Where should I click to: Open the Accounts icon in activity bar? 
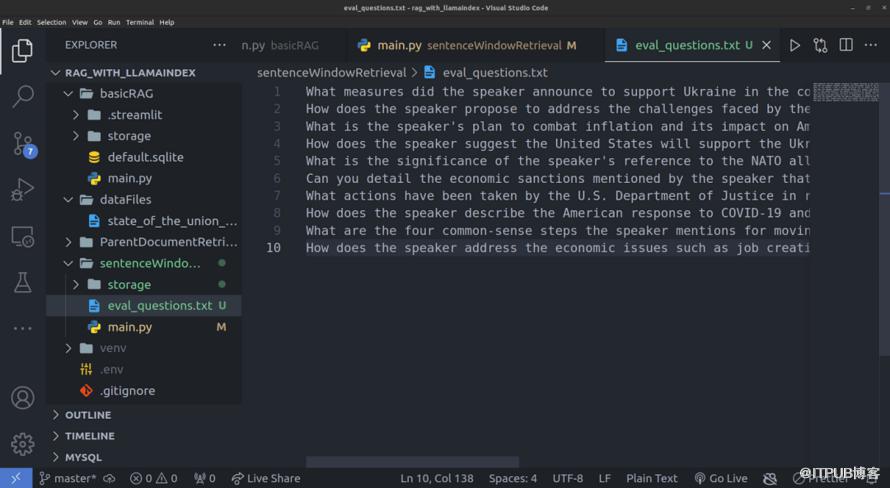22,397
